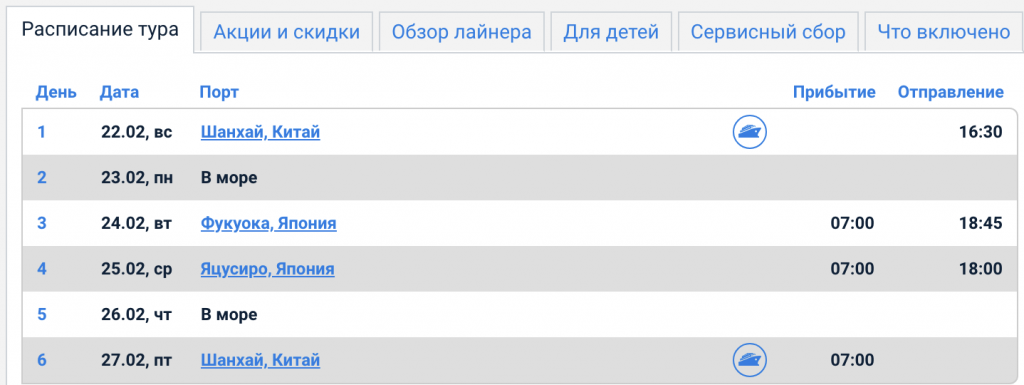Show the Что включено tab

click(944, 31)
